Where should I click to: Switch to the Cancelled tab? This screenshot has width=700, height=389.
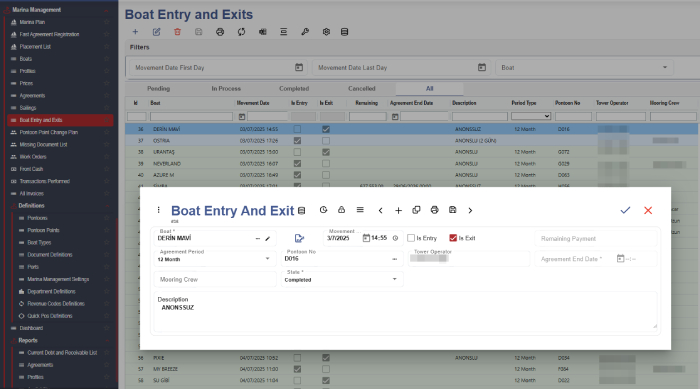pyautogui.click(x=362, y=88)
